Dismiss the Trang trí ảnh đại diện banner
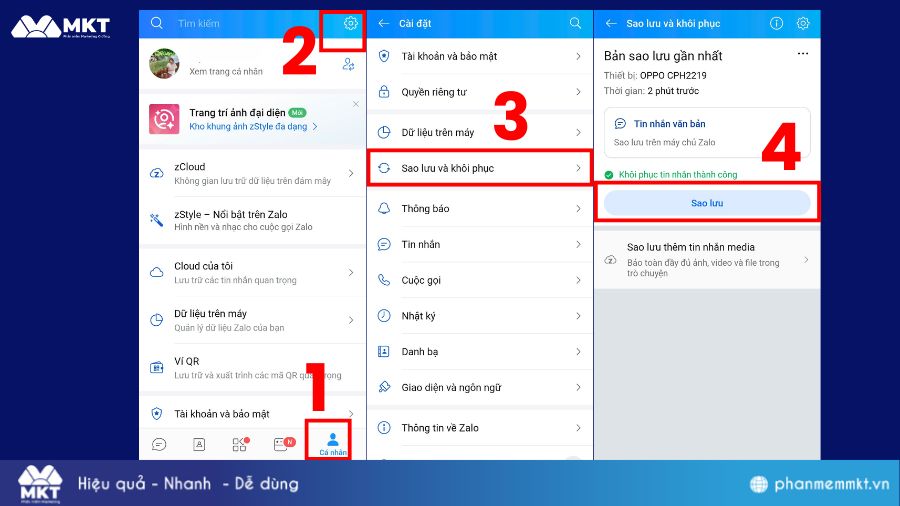 (x=356, y=104)
